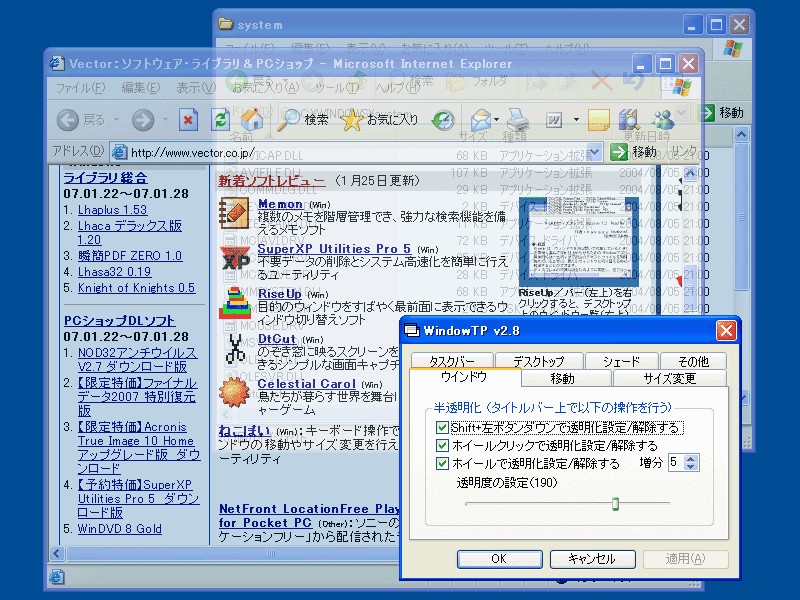Screen dimensions: 800x600
Task: Switch to the シェード tab in WindowTP
Action: (x=621, y=360)
